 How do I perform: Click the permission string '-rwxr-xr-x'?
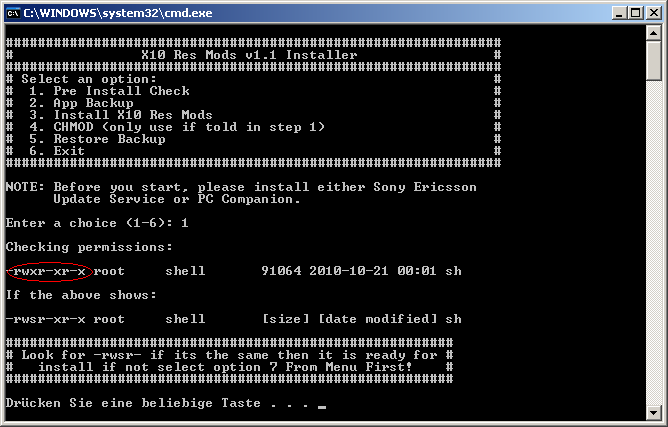[x=46, y=271]
